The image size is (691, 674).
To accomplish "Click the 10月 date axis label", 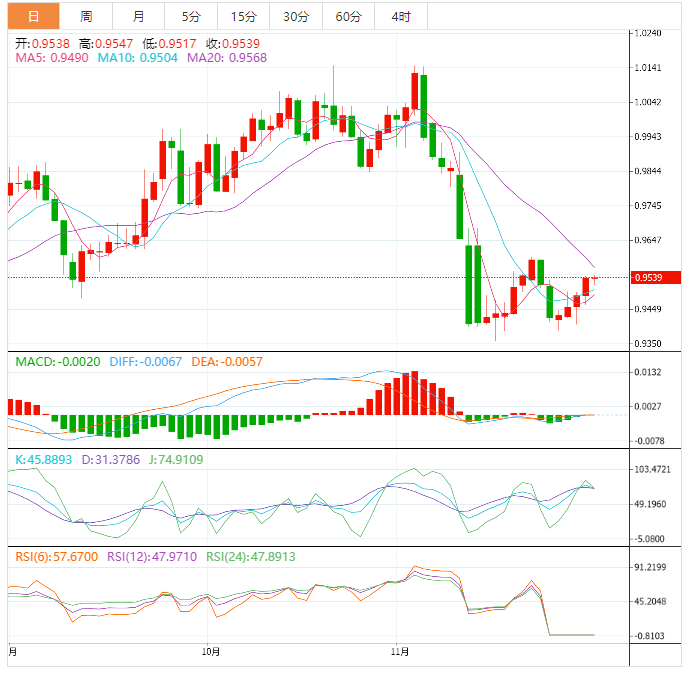I will tap(211, 652).
